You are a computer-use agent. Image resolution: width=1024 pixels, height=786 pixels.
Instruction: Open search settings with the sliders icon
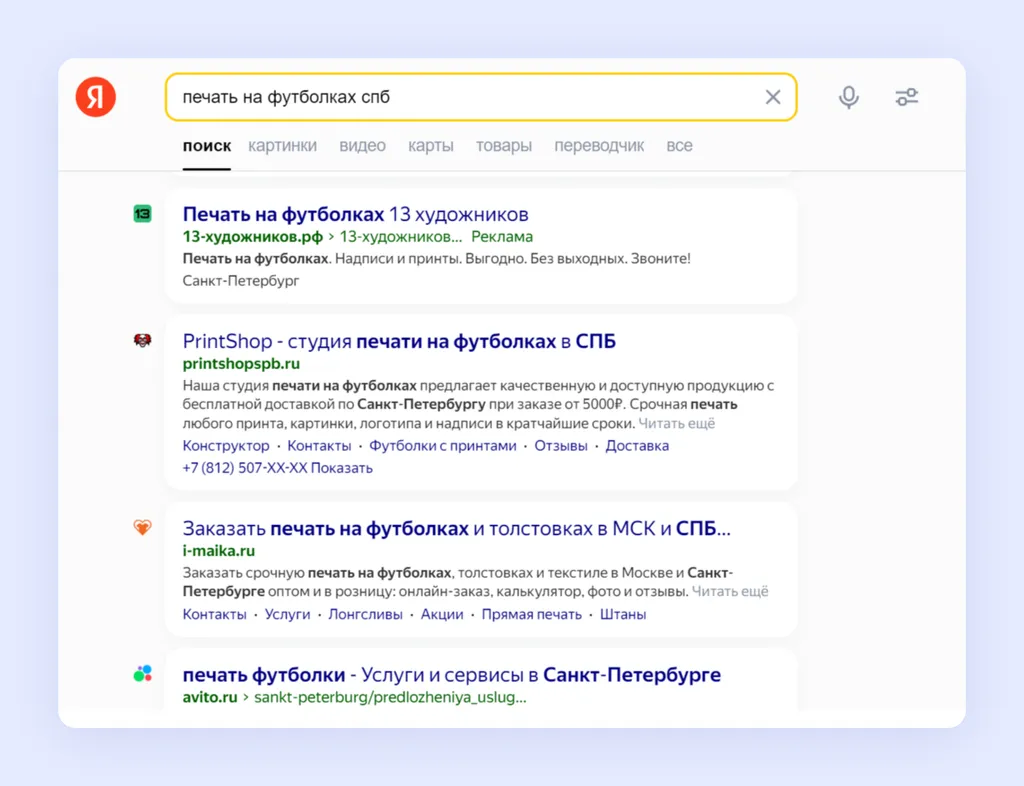coord(906,97)
